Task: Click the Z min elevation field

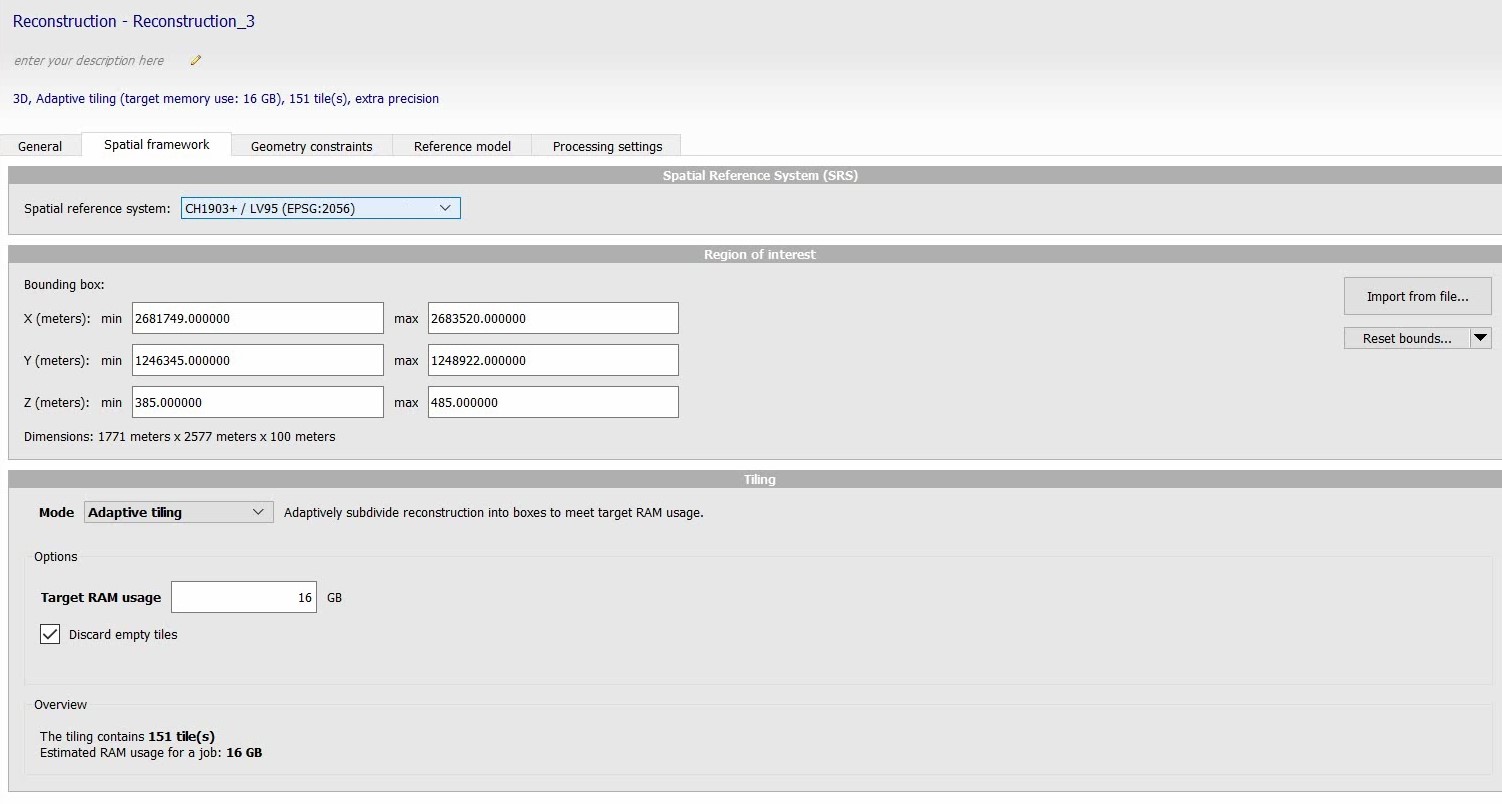Action: pos(257,402)
